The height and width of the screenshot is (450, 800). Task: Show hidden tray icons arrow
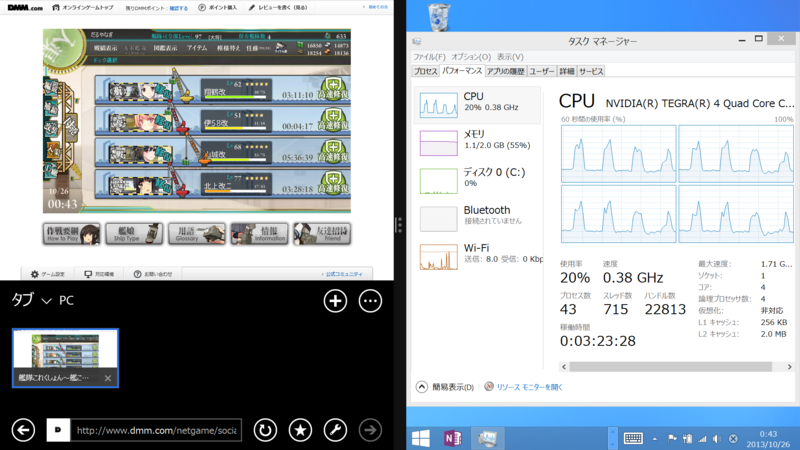tap(655, 439)
